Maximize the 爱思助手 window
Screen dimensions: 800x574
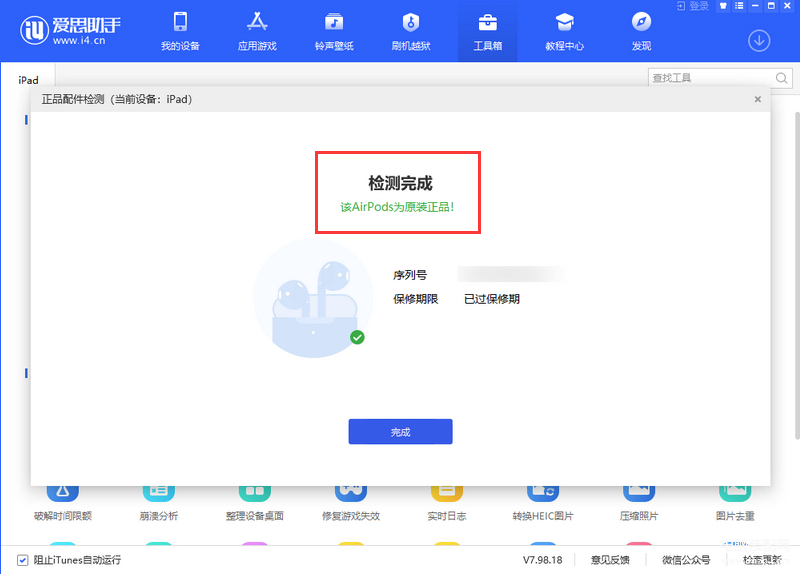tap(771, 6)
